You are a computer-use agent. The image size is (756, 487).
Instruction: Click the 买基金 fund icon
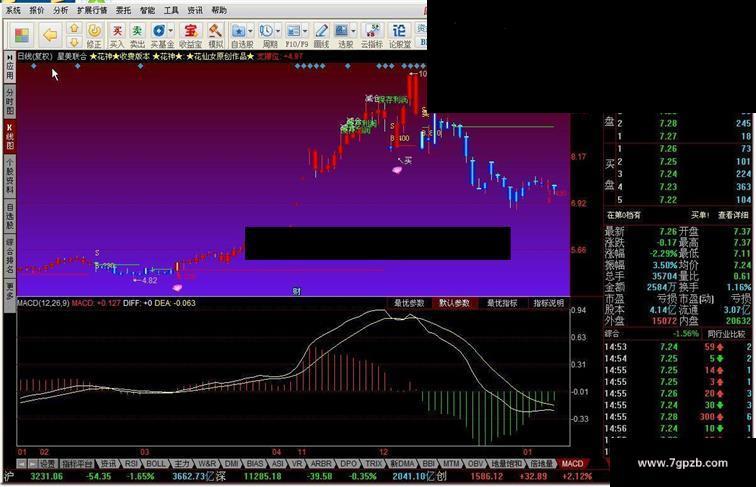(x=159, y=31)
